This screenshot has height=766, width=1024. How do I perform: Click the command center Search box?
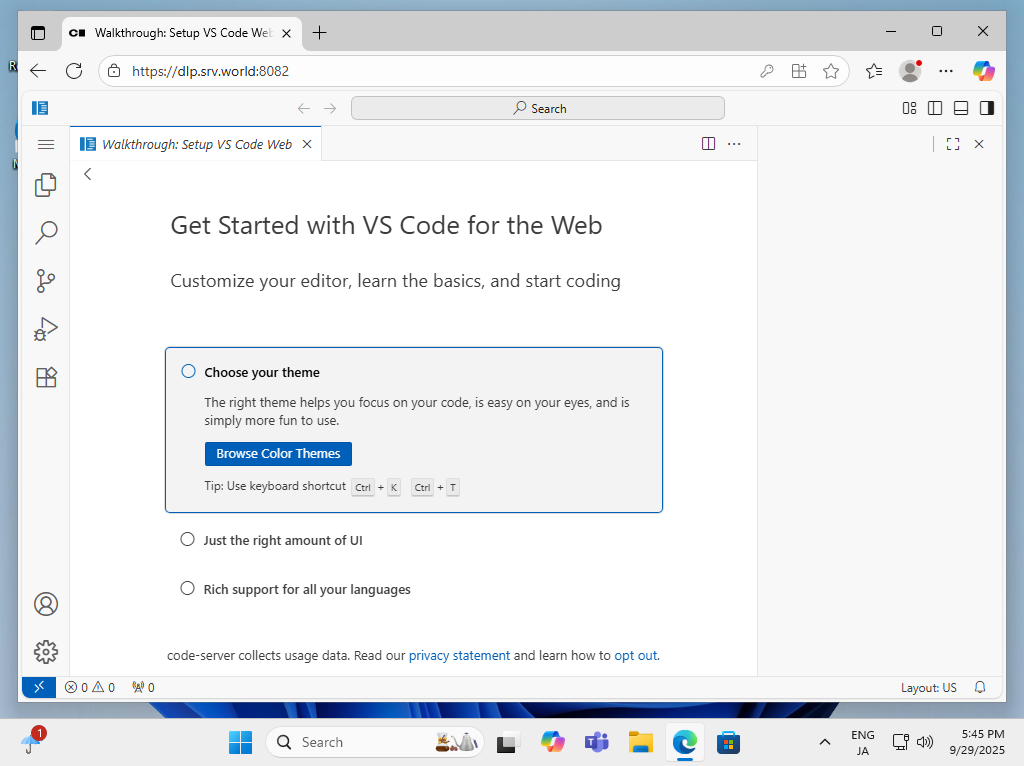click(538, 108)
